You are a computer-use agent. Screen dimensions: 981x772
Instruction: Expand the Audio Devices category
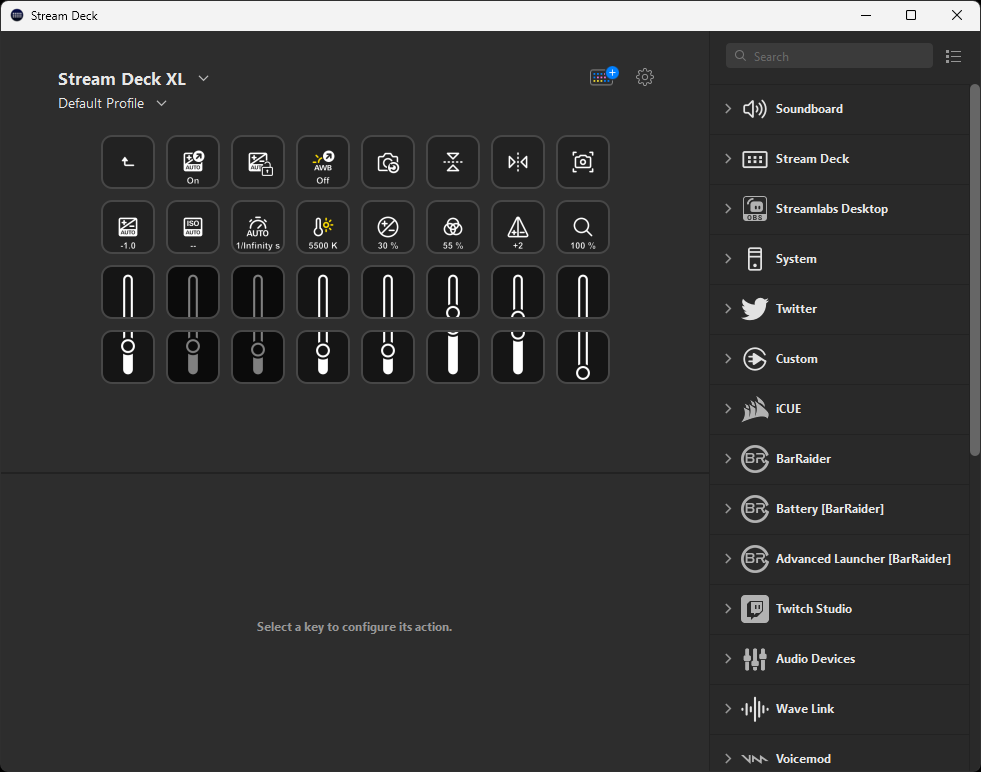[814, 659]
